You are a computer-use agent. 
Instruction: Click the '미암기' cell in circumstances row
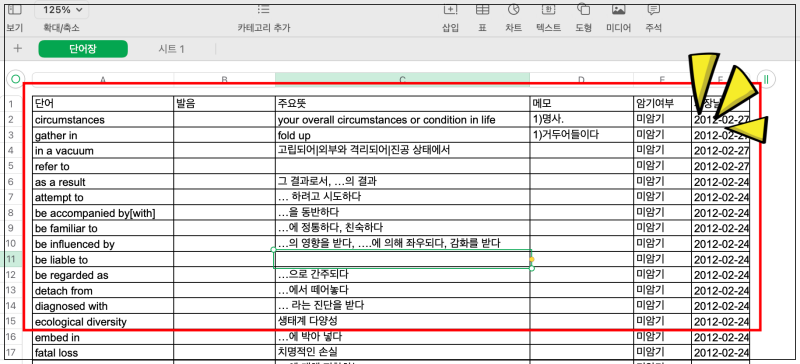[x=663, y=119]
